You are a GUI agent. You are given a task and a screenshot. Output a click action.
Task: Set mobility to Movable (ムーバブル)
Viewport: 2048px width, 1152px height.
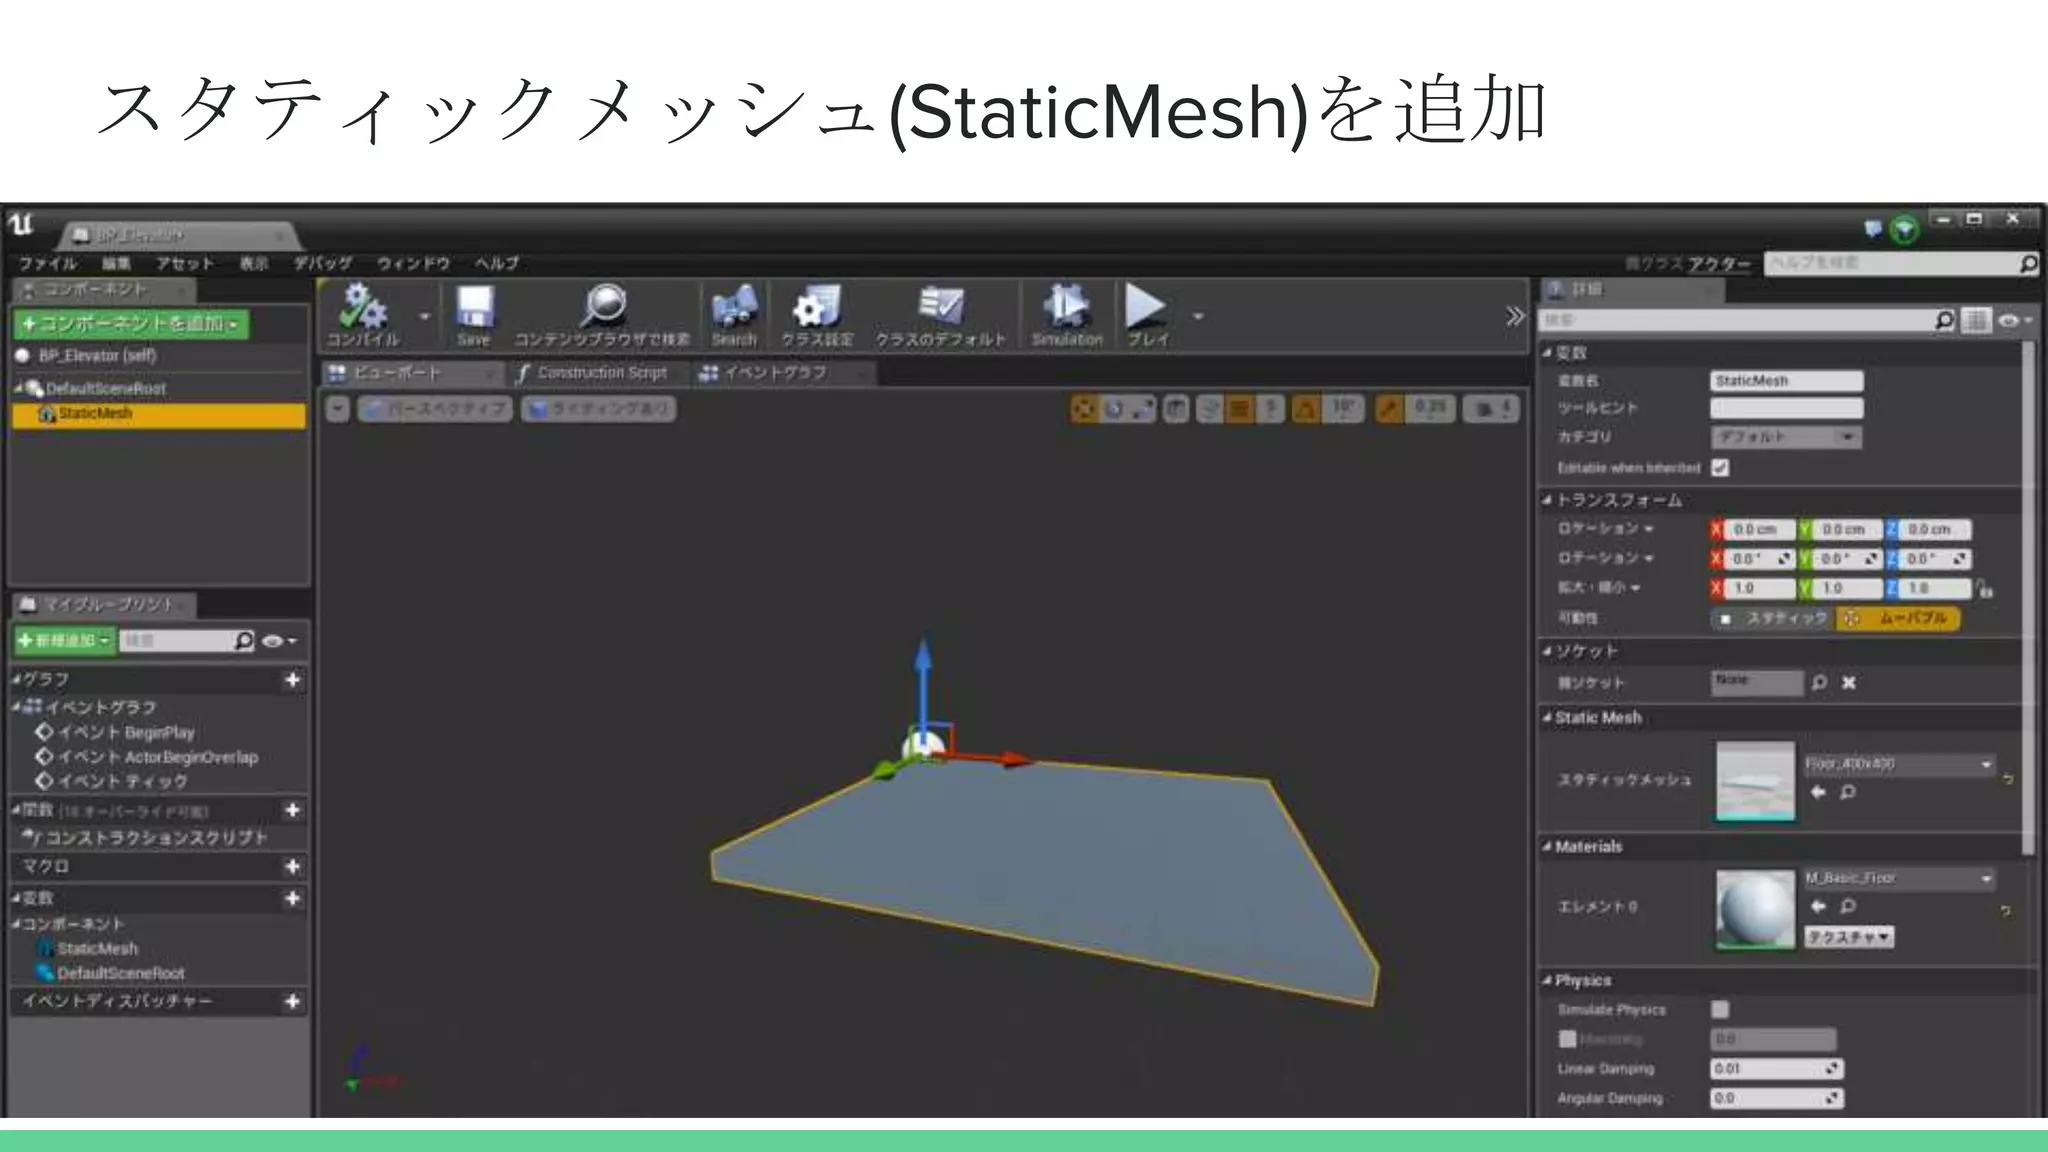tap(1898, 619)
